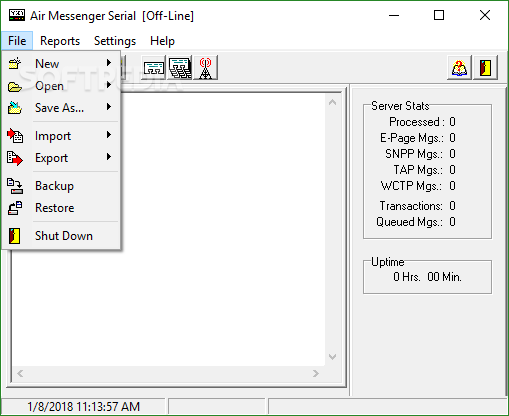The height and width of the screenshot is (416, 509).
Task: Click the E-Page Mgs. label
Action: tap(412, 138)
